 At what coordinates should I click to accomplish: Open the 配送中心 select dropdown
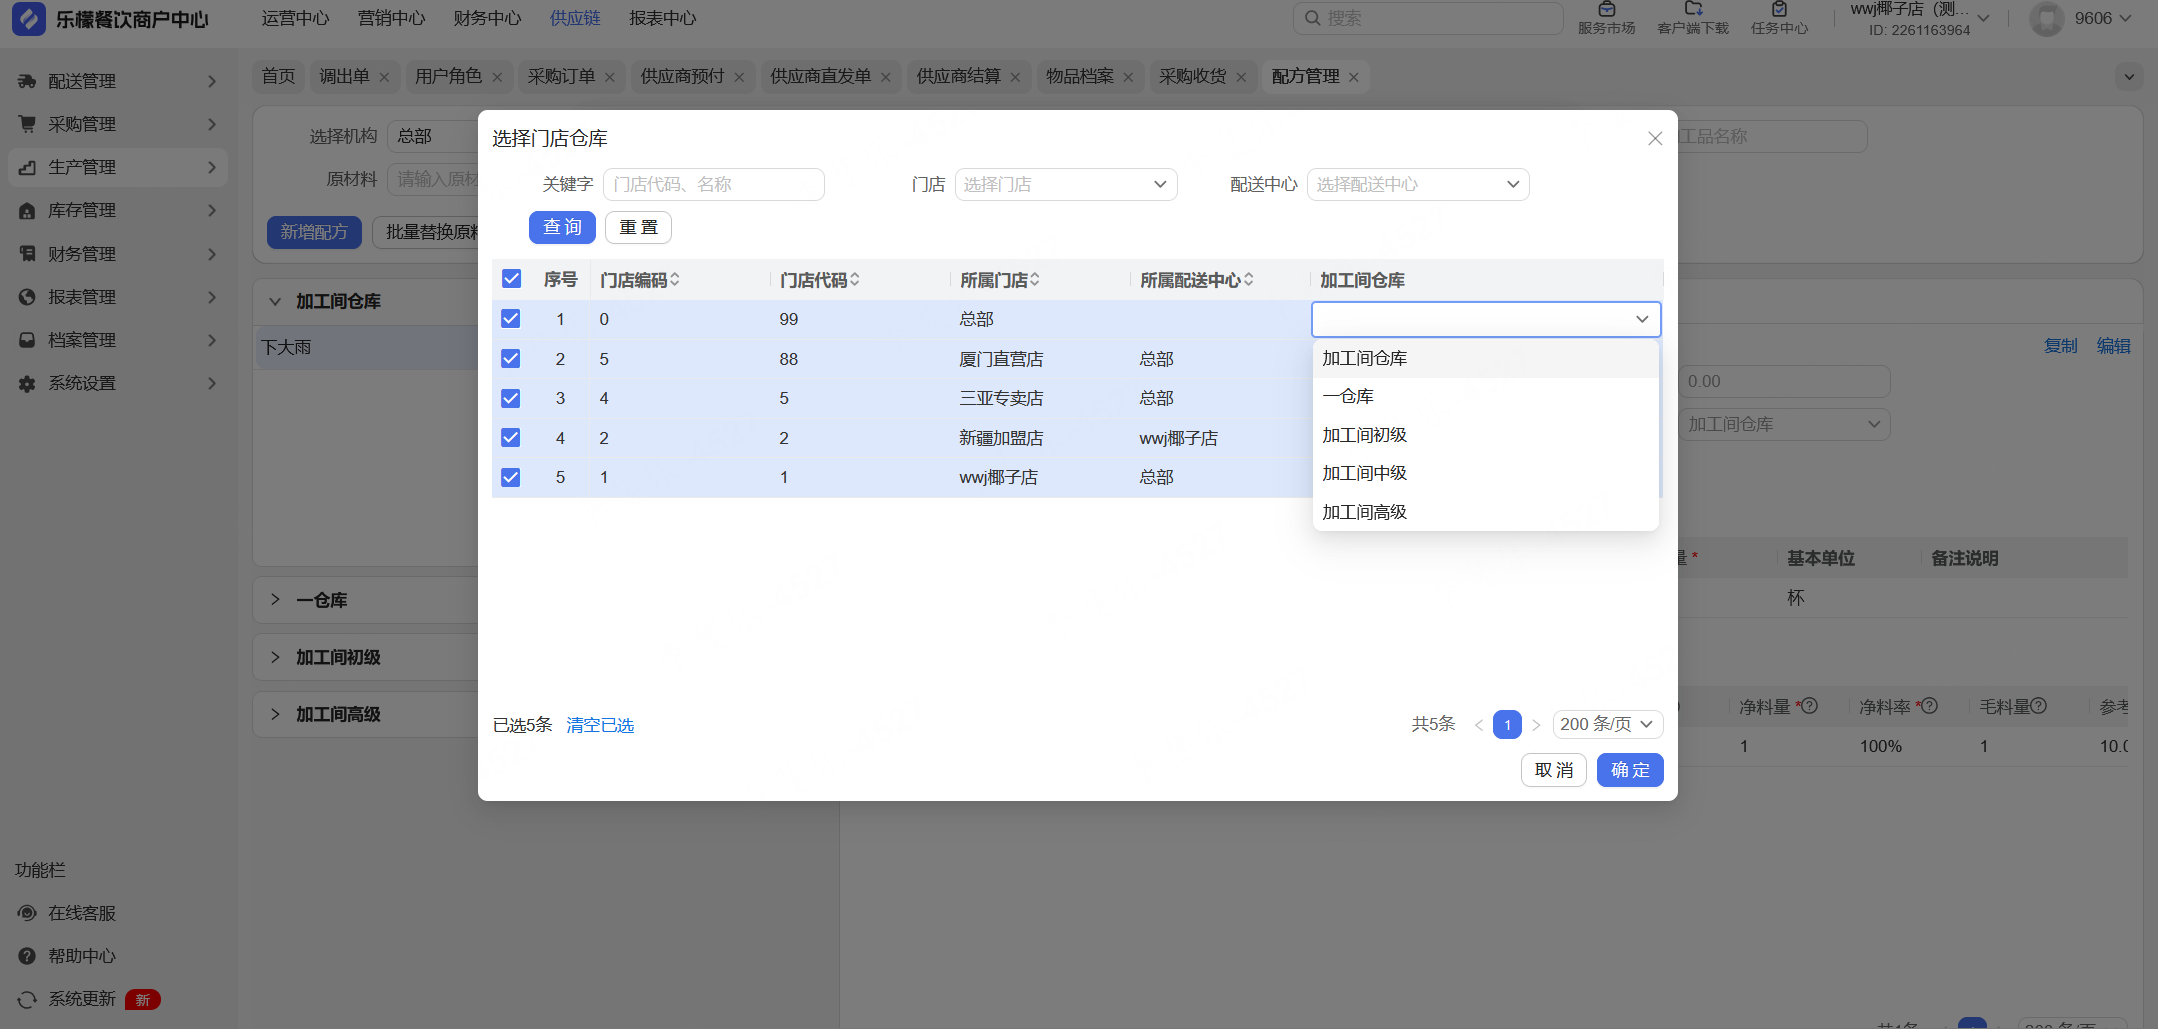pyautogui.click(x=1418, y=184)
